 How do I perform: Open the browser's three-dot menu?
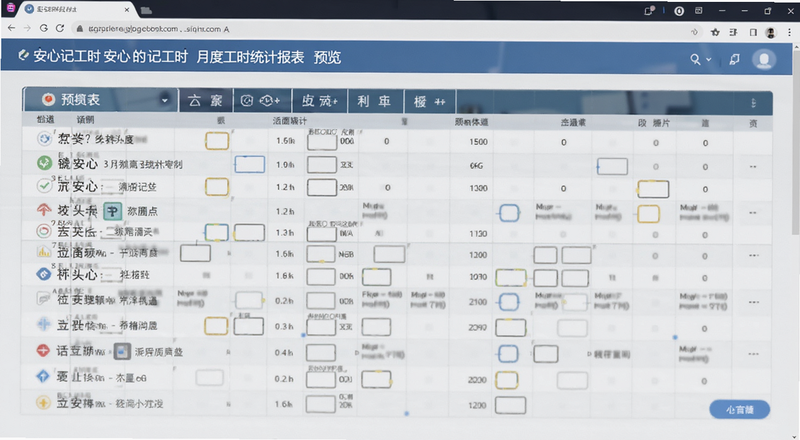pyautogui.click(x=789, y=32)
